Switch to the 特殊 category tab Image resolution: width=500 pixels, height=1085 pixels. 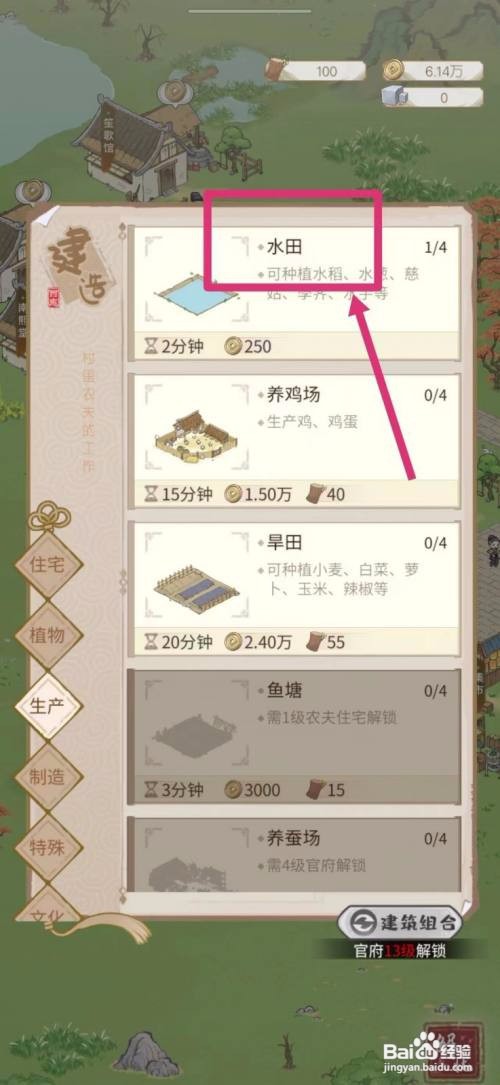click(x=48, y=847)
